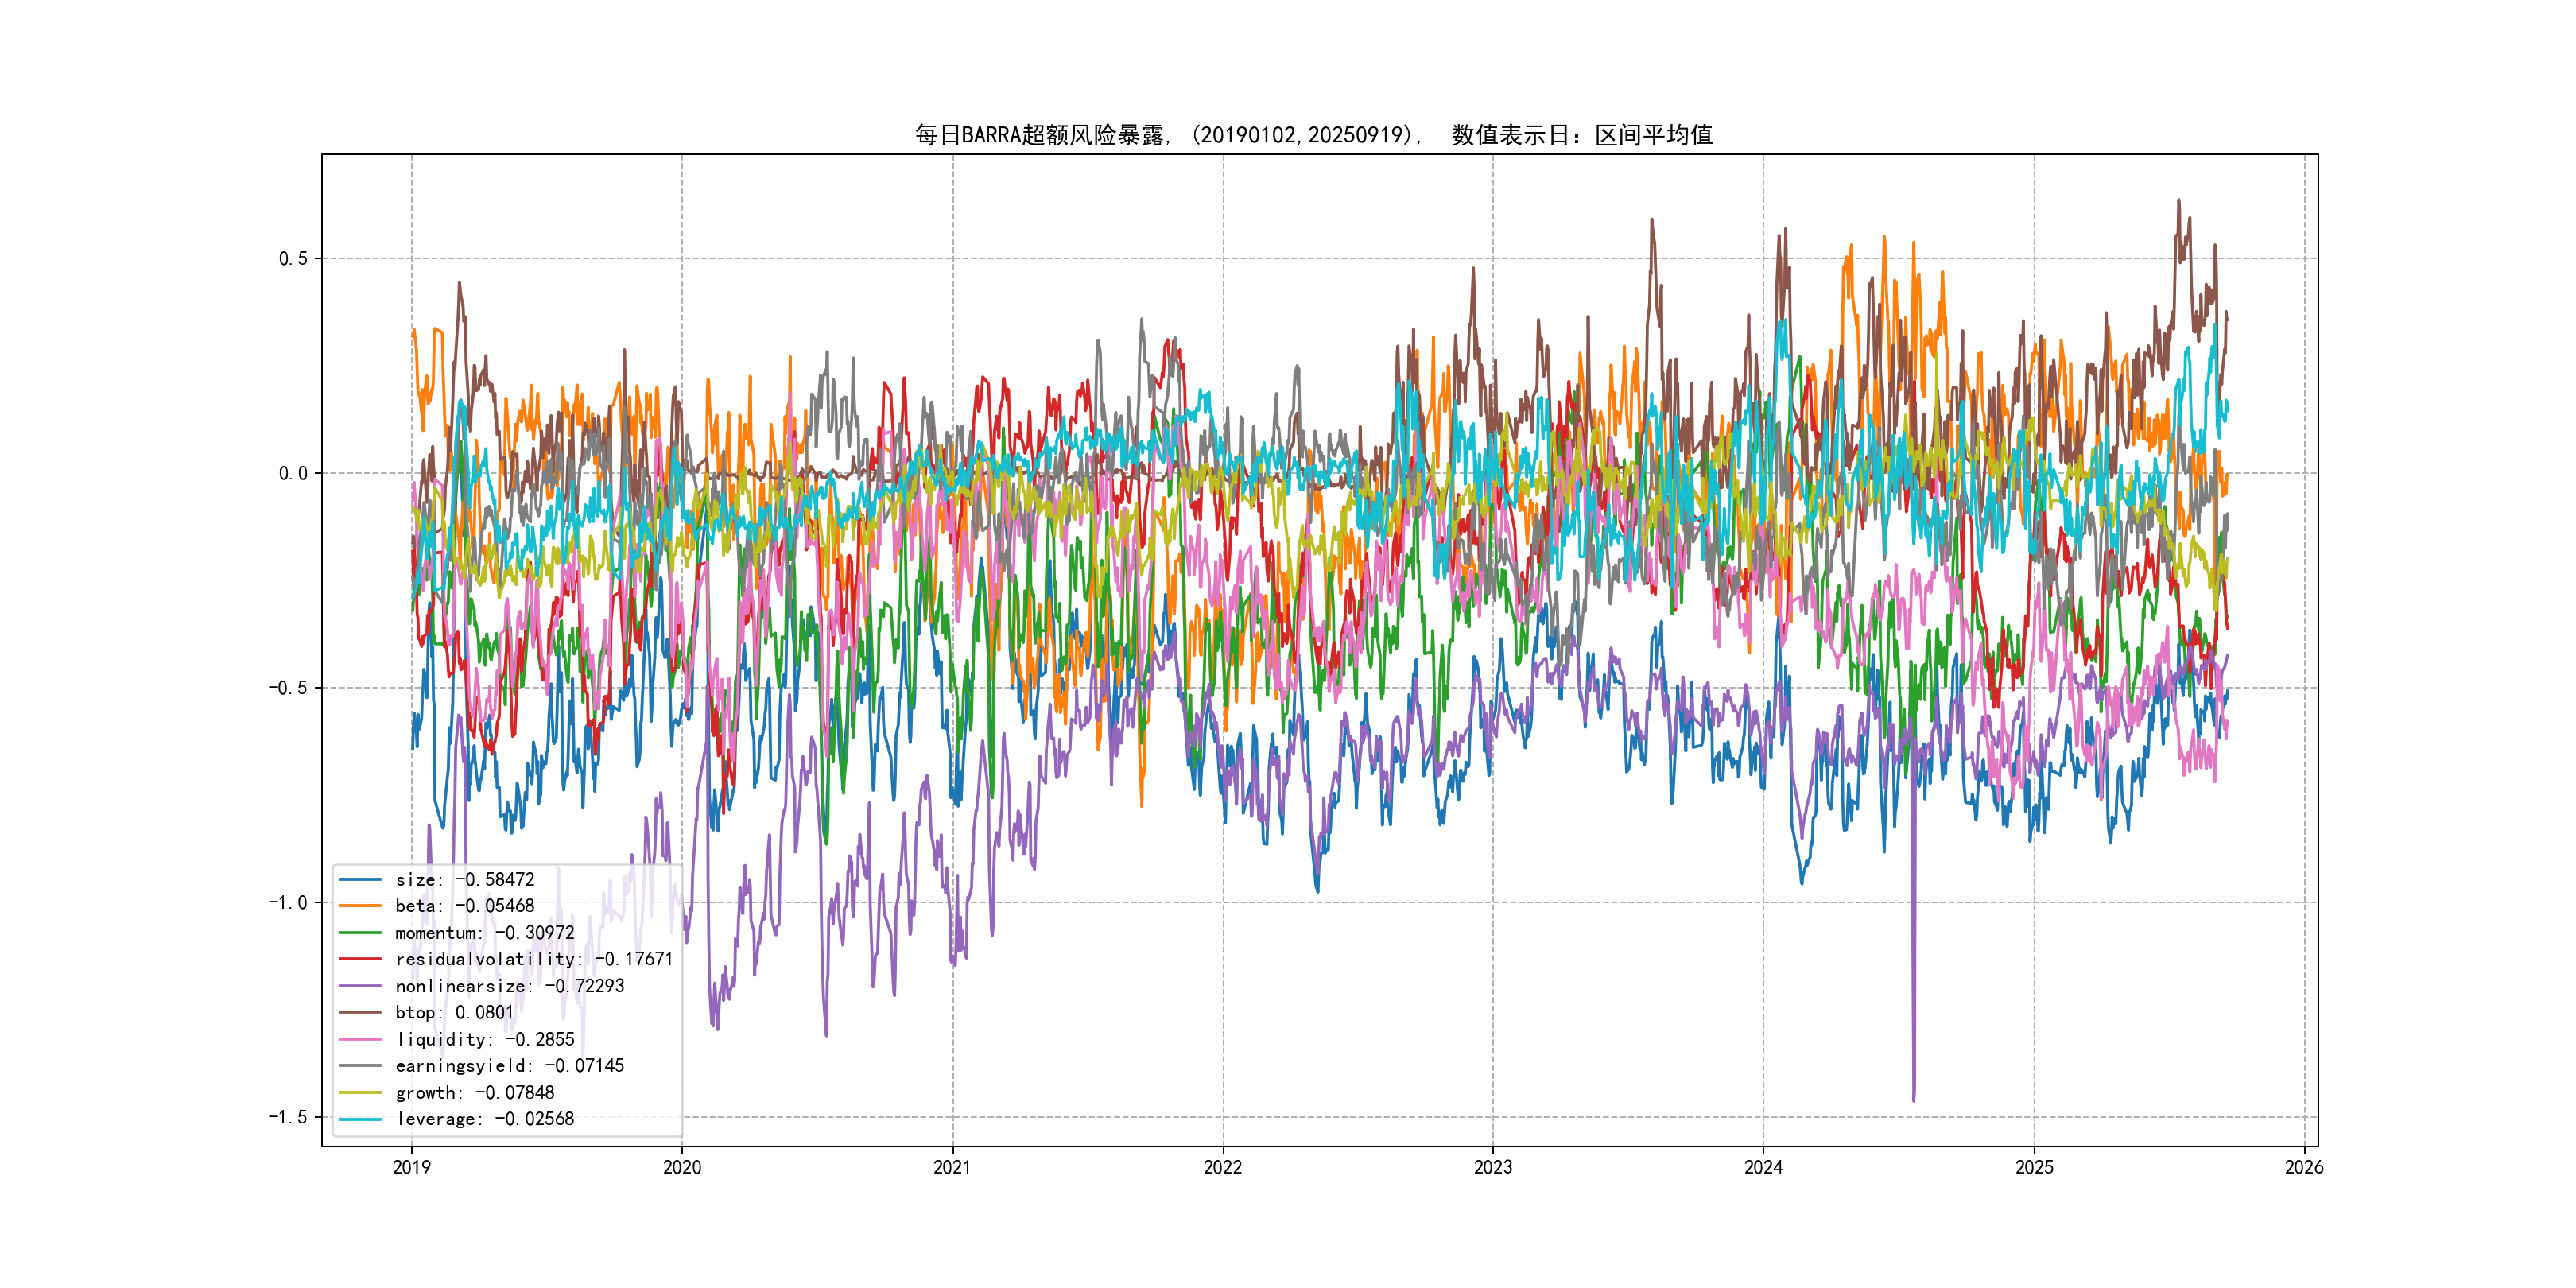This screenshot has height=1288, width=2576.
Task: Click the purple downward spike tip in 2024
Action: (x=1913, y=1100)
